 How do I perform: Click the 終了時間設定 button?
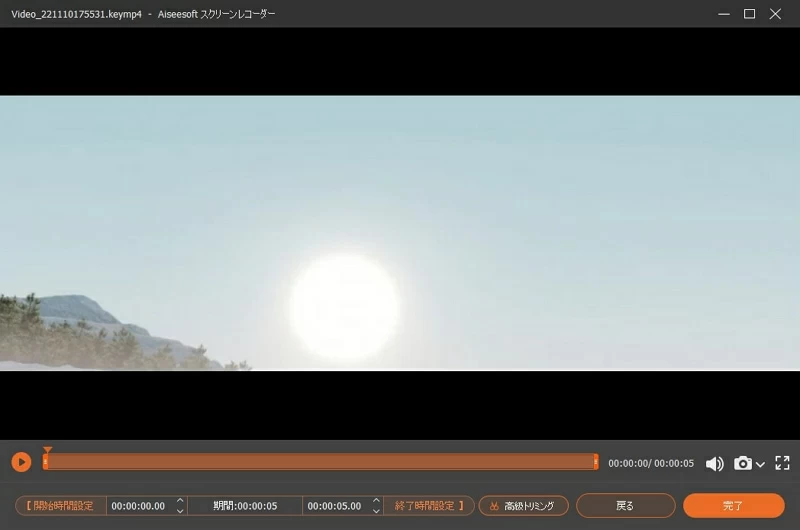click(427, 506)
